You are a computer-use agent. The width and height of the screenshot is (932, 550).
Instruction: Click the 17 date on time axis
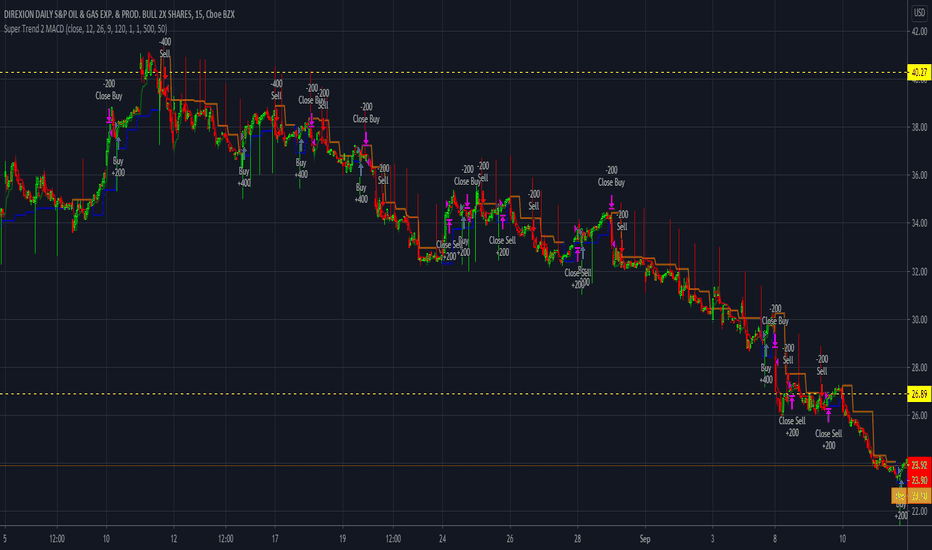[275, 539]
